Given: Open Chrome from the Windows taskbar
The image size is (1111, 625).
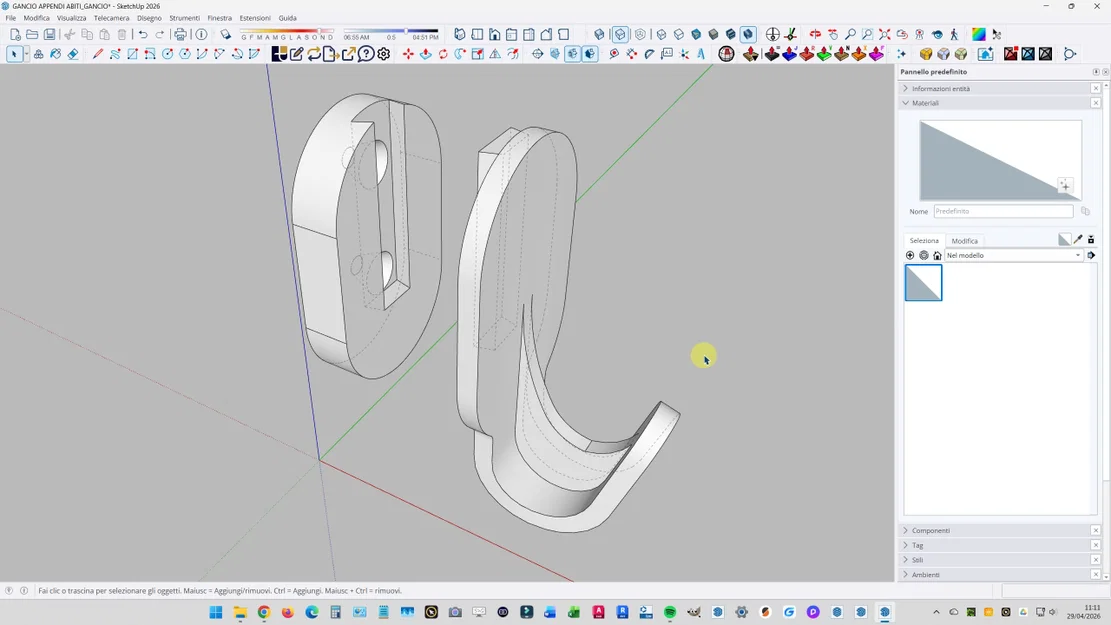Looking at the screenshot, I should pos(264,612).
